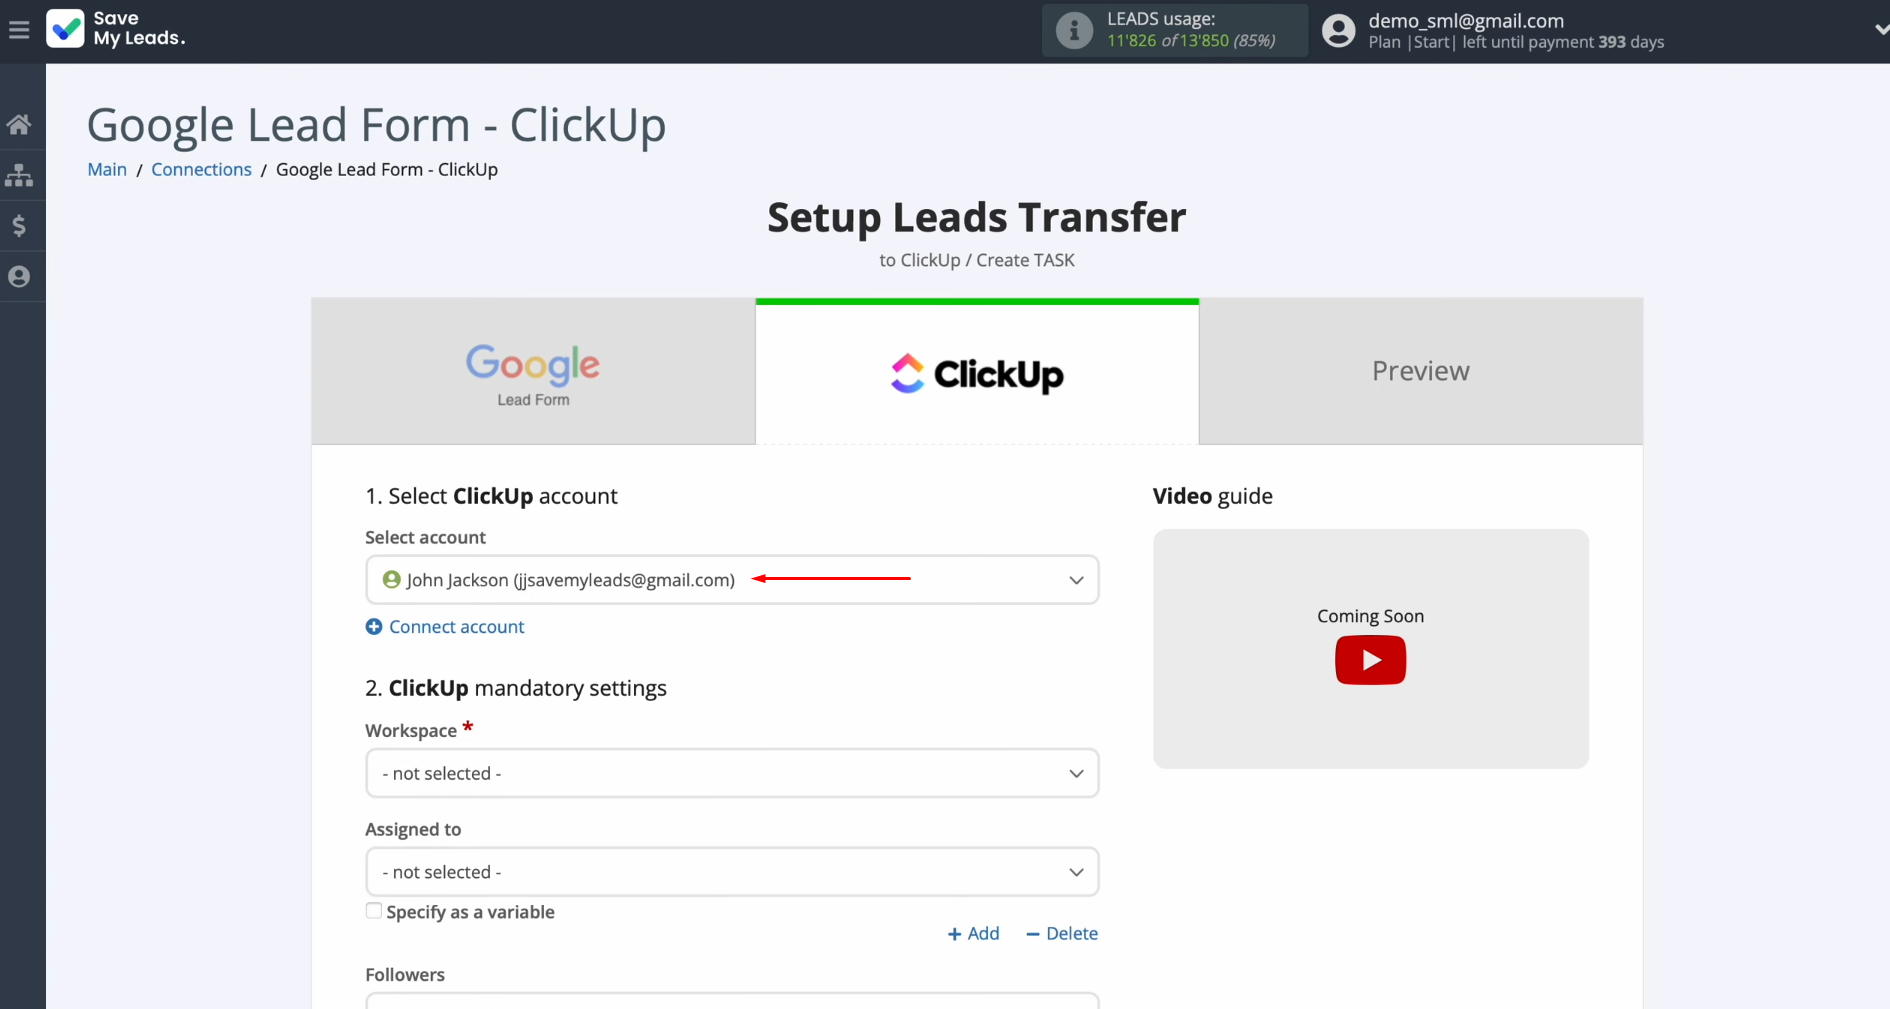Click the Add link under Assigned to
Image resolution: width=1890 pixels, height=1009 pixels.
pyautogui.click(x=973, y=933)
